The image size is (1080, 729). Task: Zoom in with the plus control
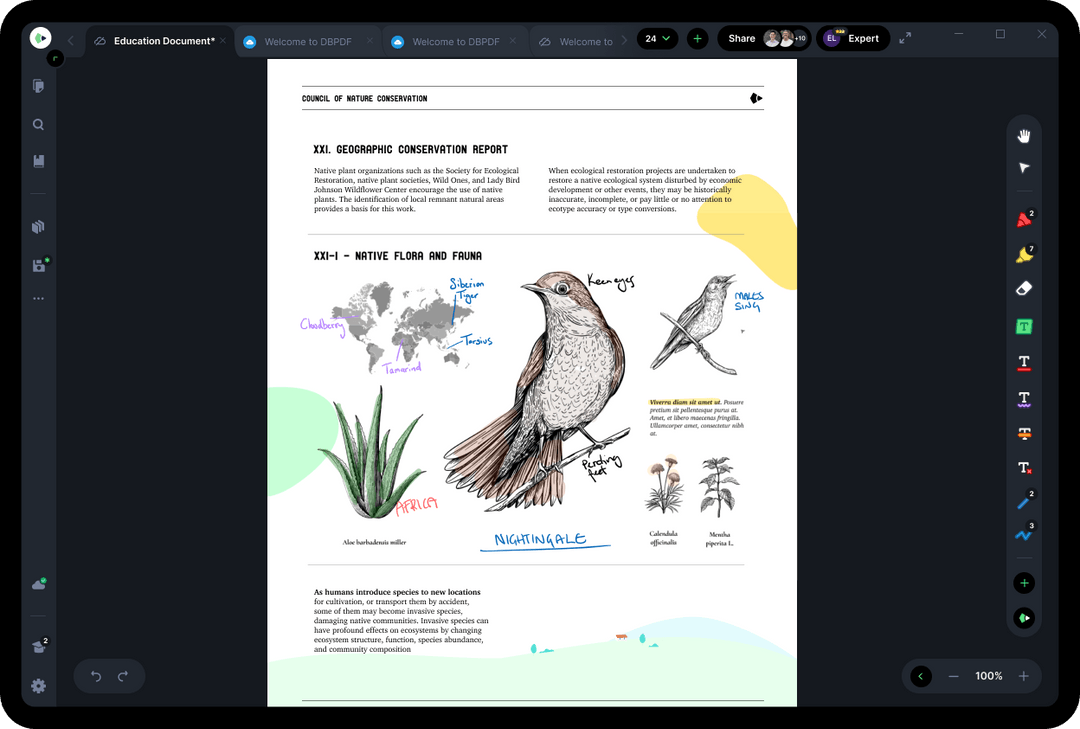pos(1023,676)
